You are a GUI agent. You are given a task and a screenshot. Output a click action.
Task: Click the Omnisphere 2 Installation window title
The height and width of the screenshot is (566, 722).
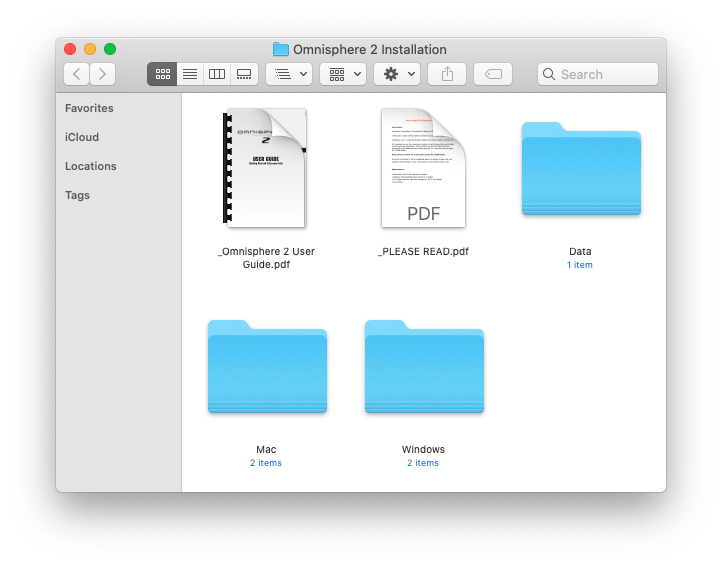click(x=370, y=49)
